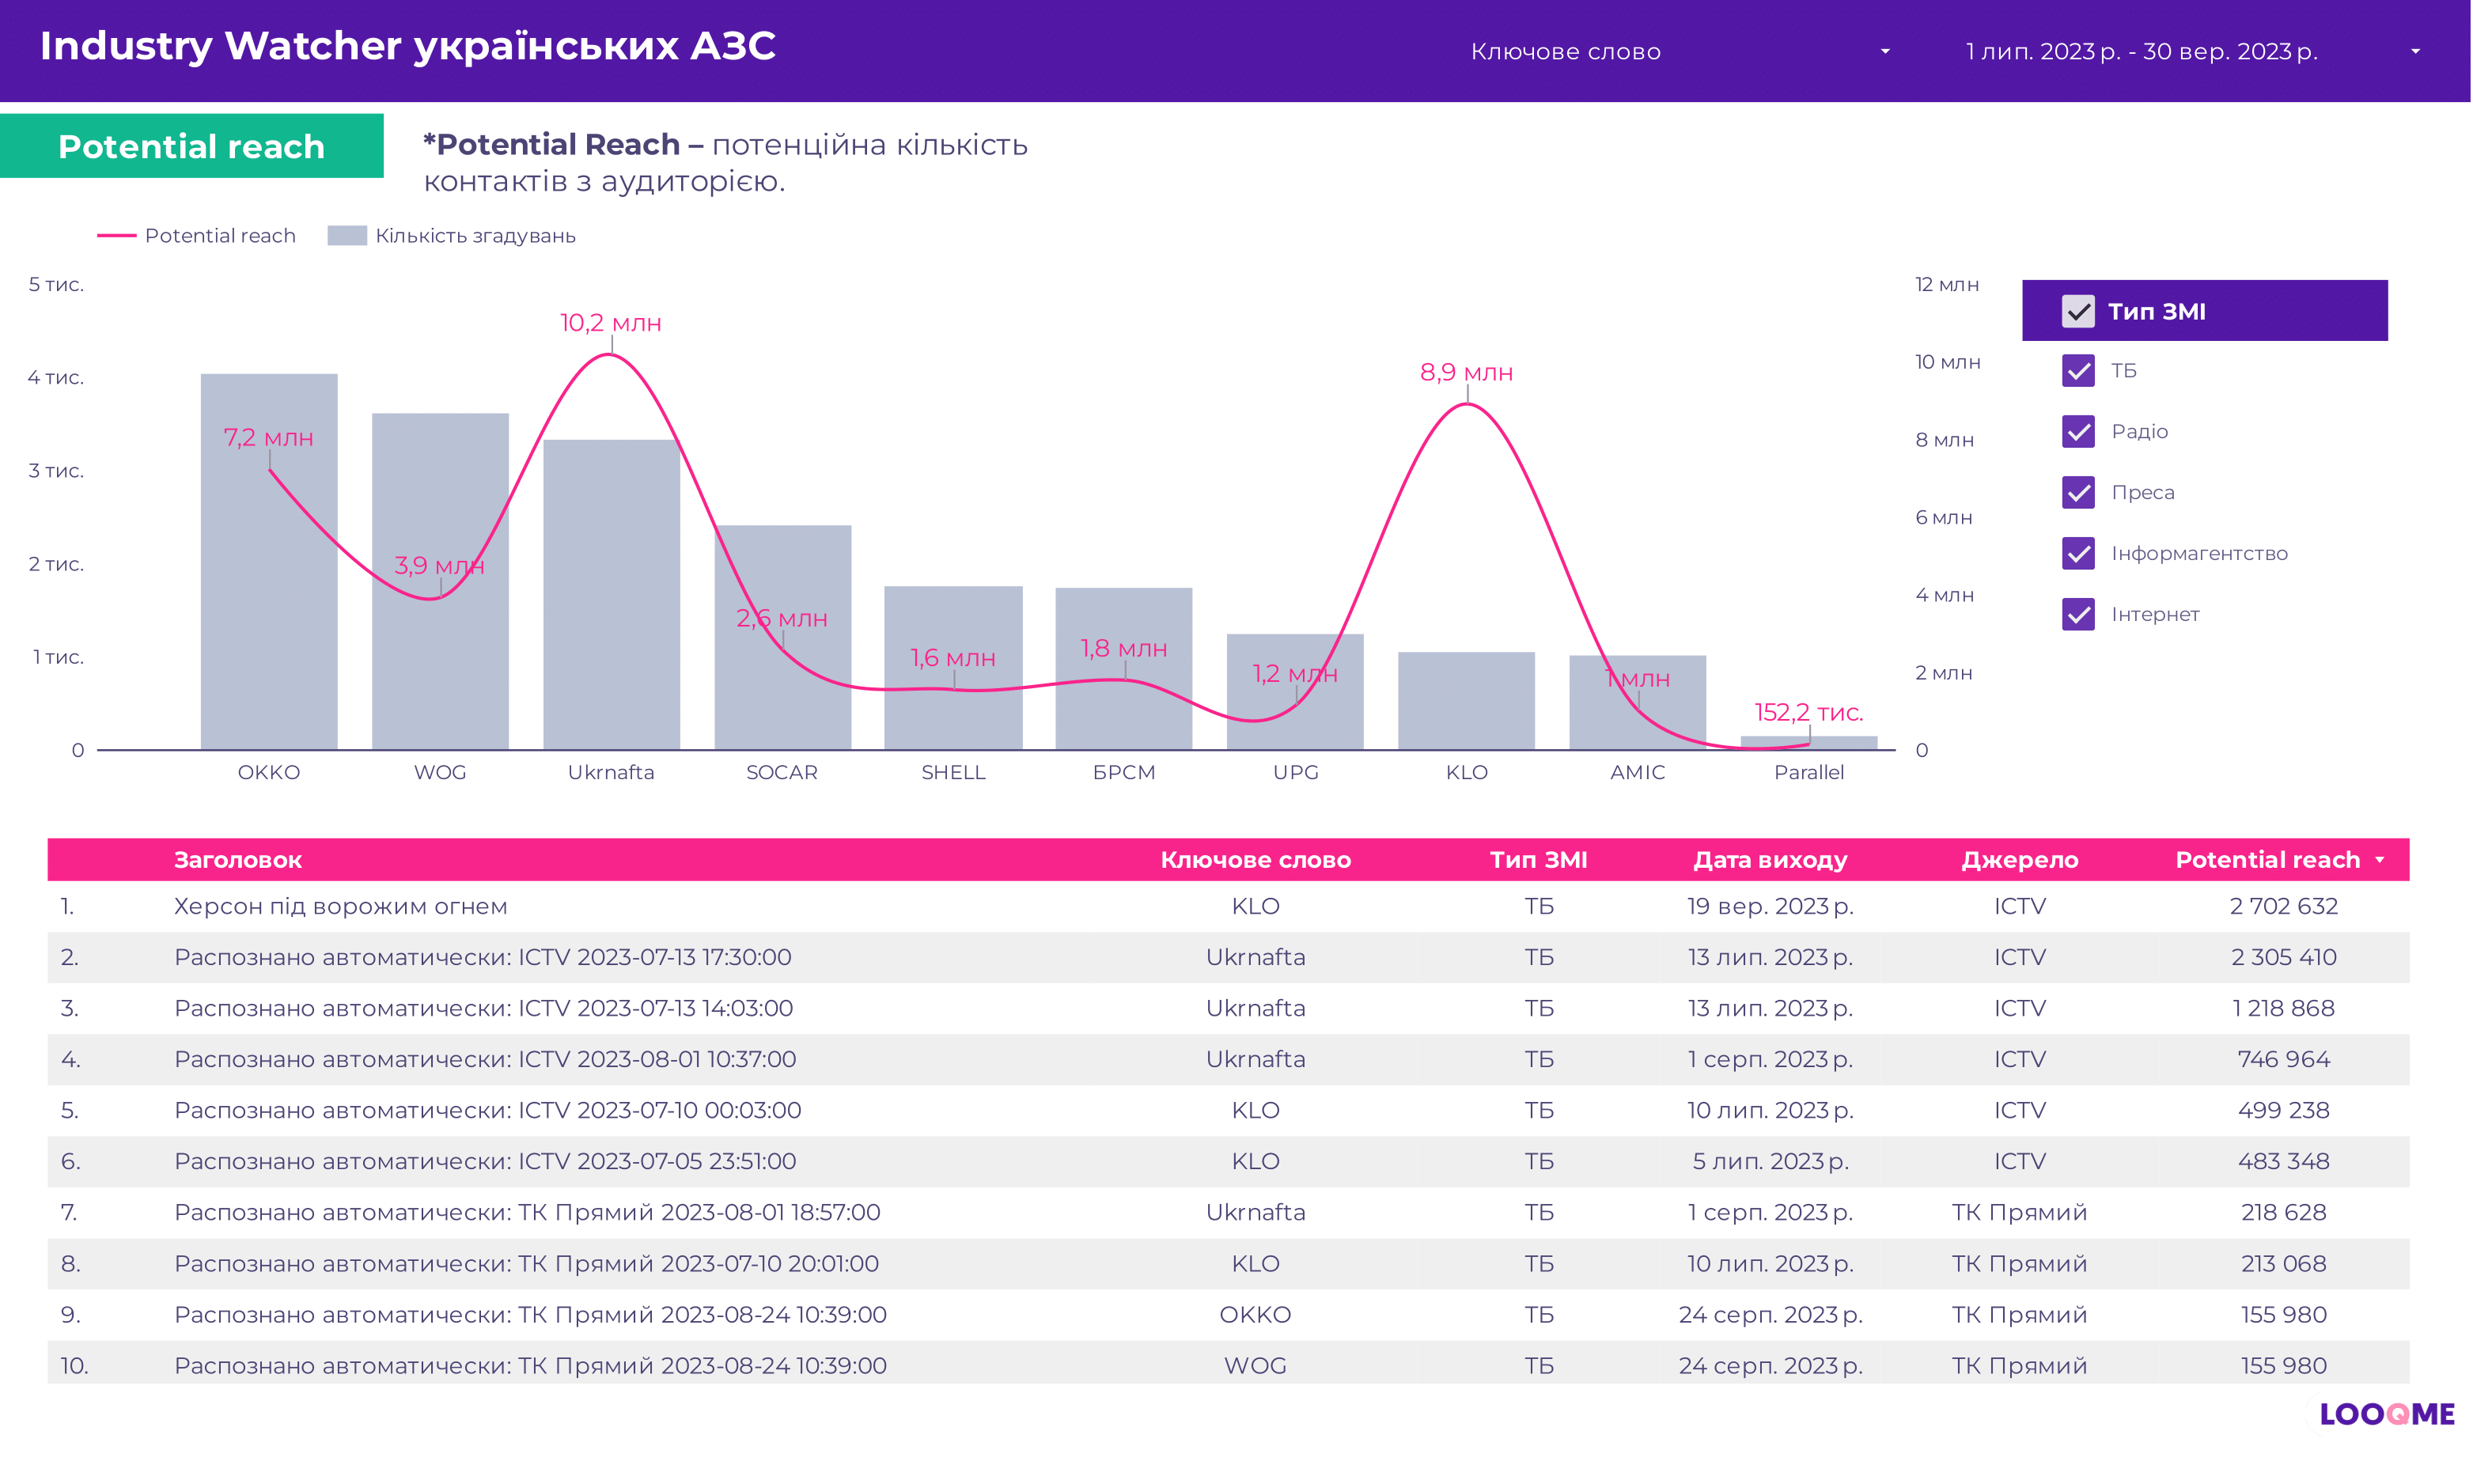Uncheck the ТБ media type checkbox

[x=2078, y=371]
